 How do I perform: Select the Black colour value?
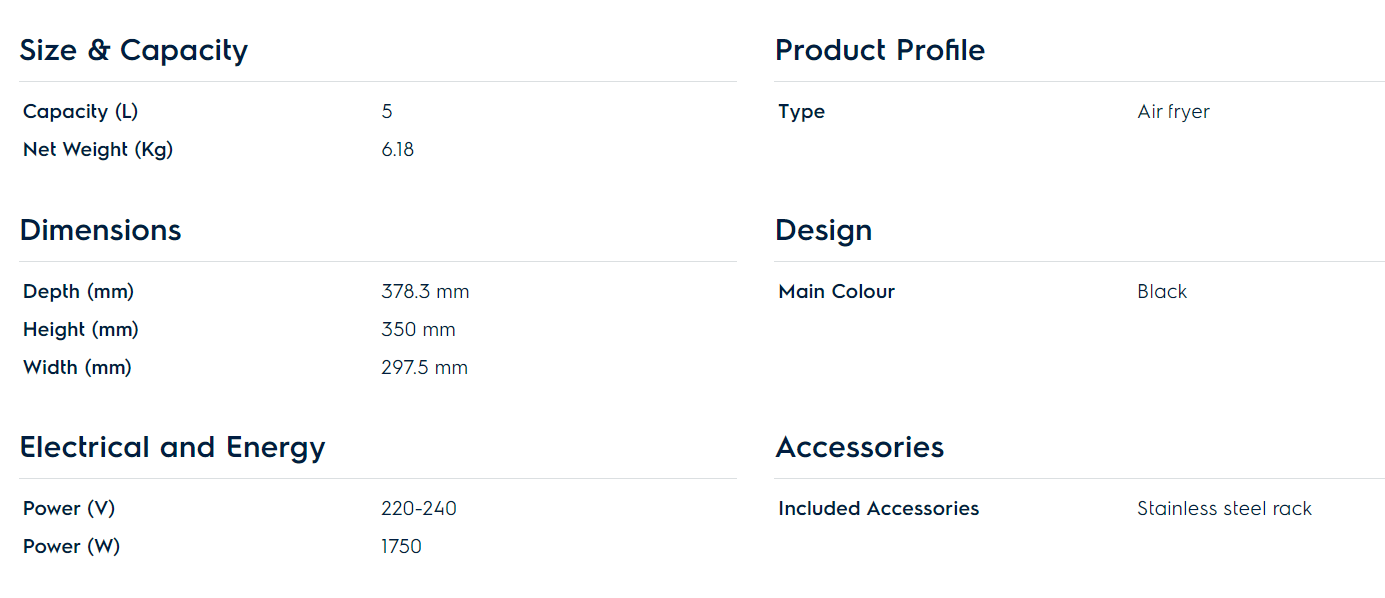pos(1162,291)
